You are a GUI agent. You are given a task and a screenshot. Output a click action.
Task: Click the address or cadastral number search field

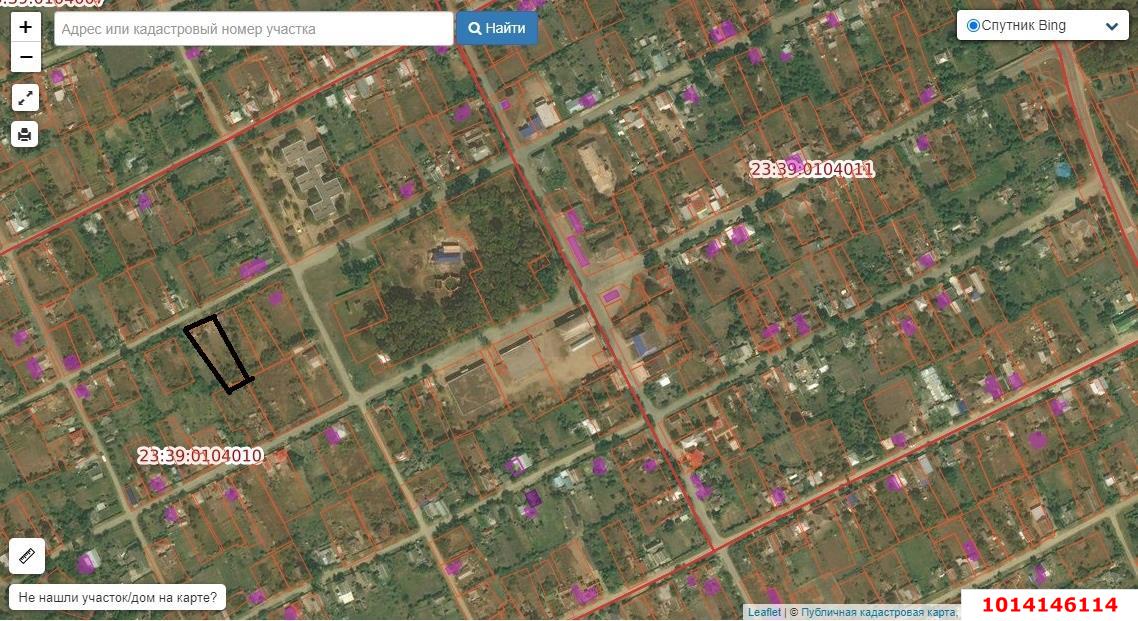(254, 29)
